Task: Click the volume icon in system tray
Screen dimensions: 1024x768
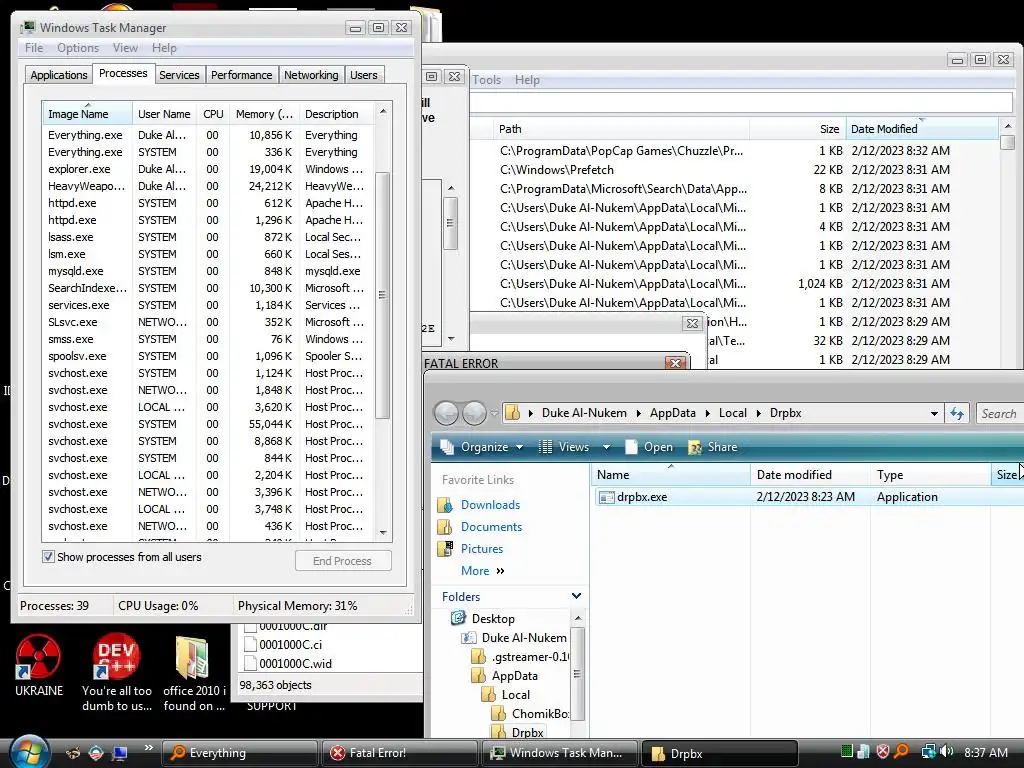Action: tap(947, 752)
